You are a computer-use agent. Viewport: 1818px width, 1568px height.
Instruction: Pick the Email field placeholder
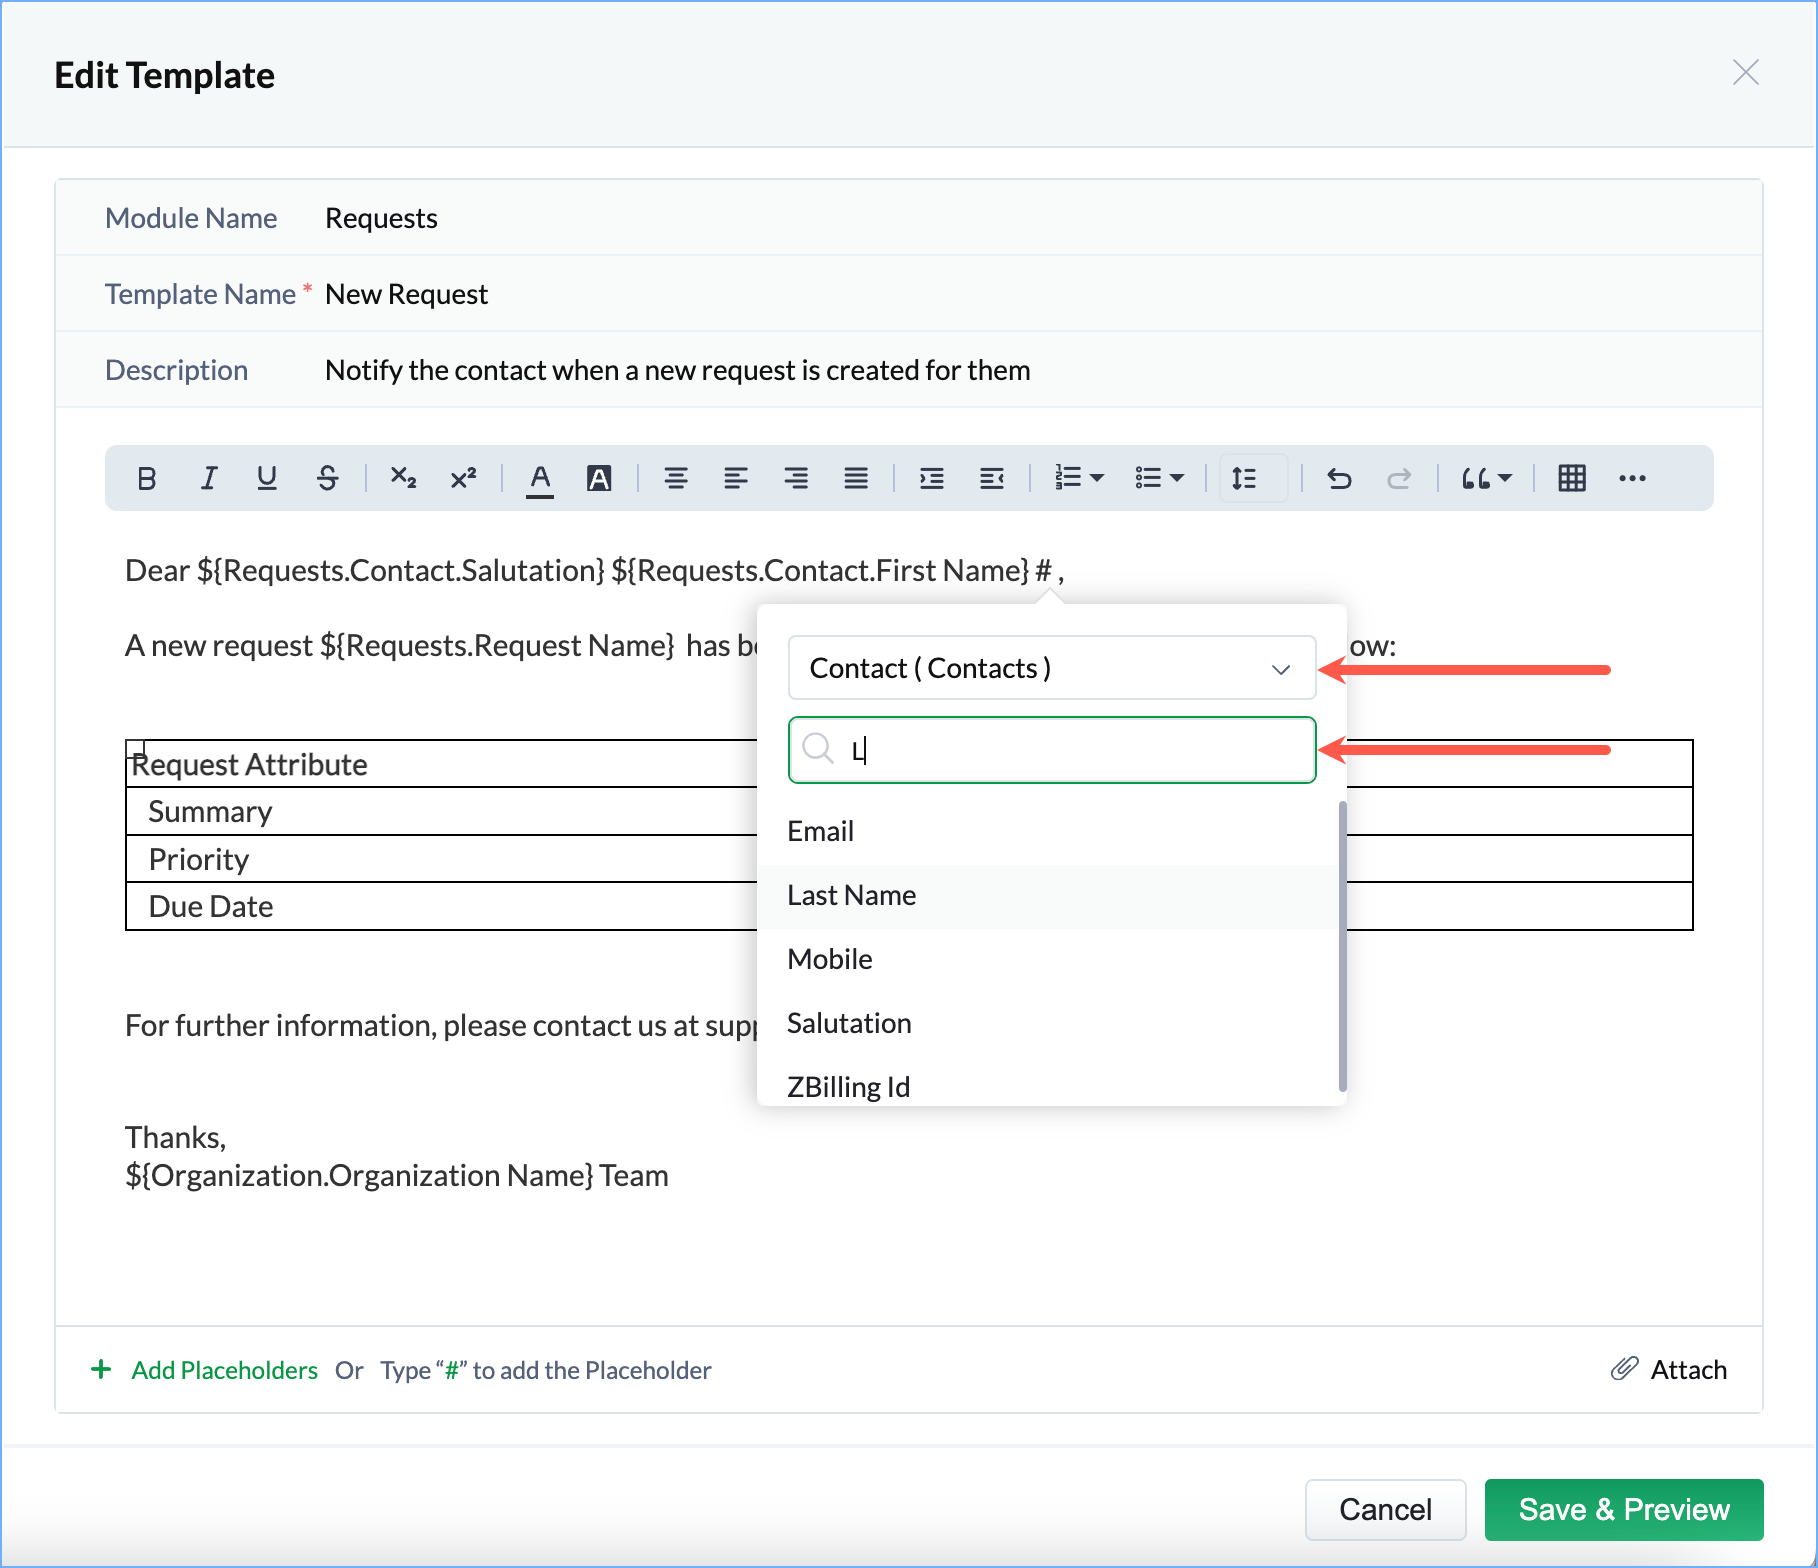pos(820,832)
